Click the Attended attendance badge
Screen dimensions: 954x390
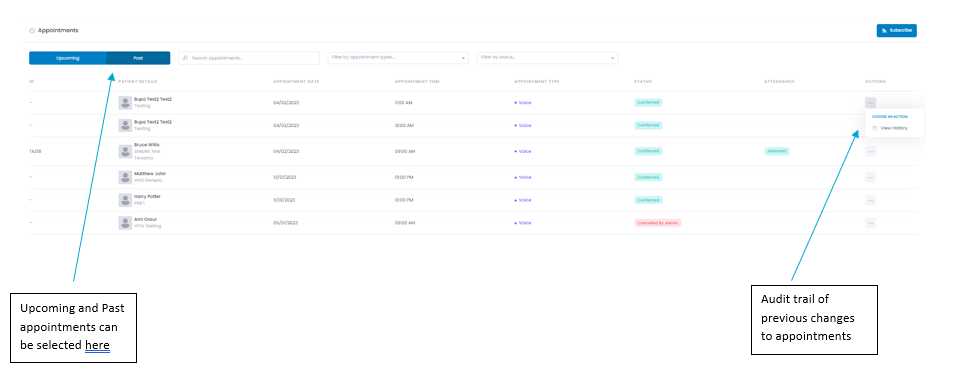click(776, 151)
